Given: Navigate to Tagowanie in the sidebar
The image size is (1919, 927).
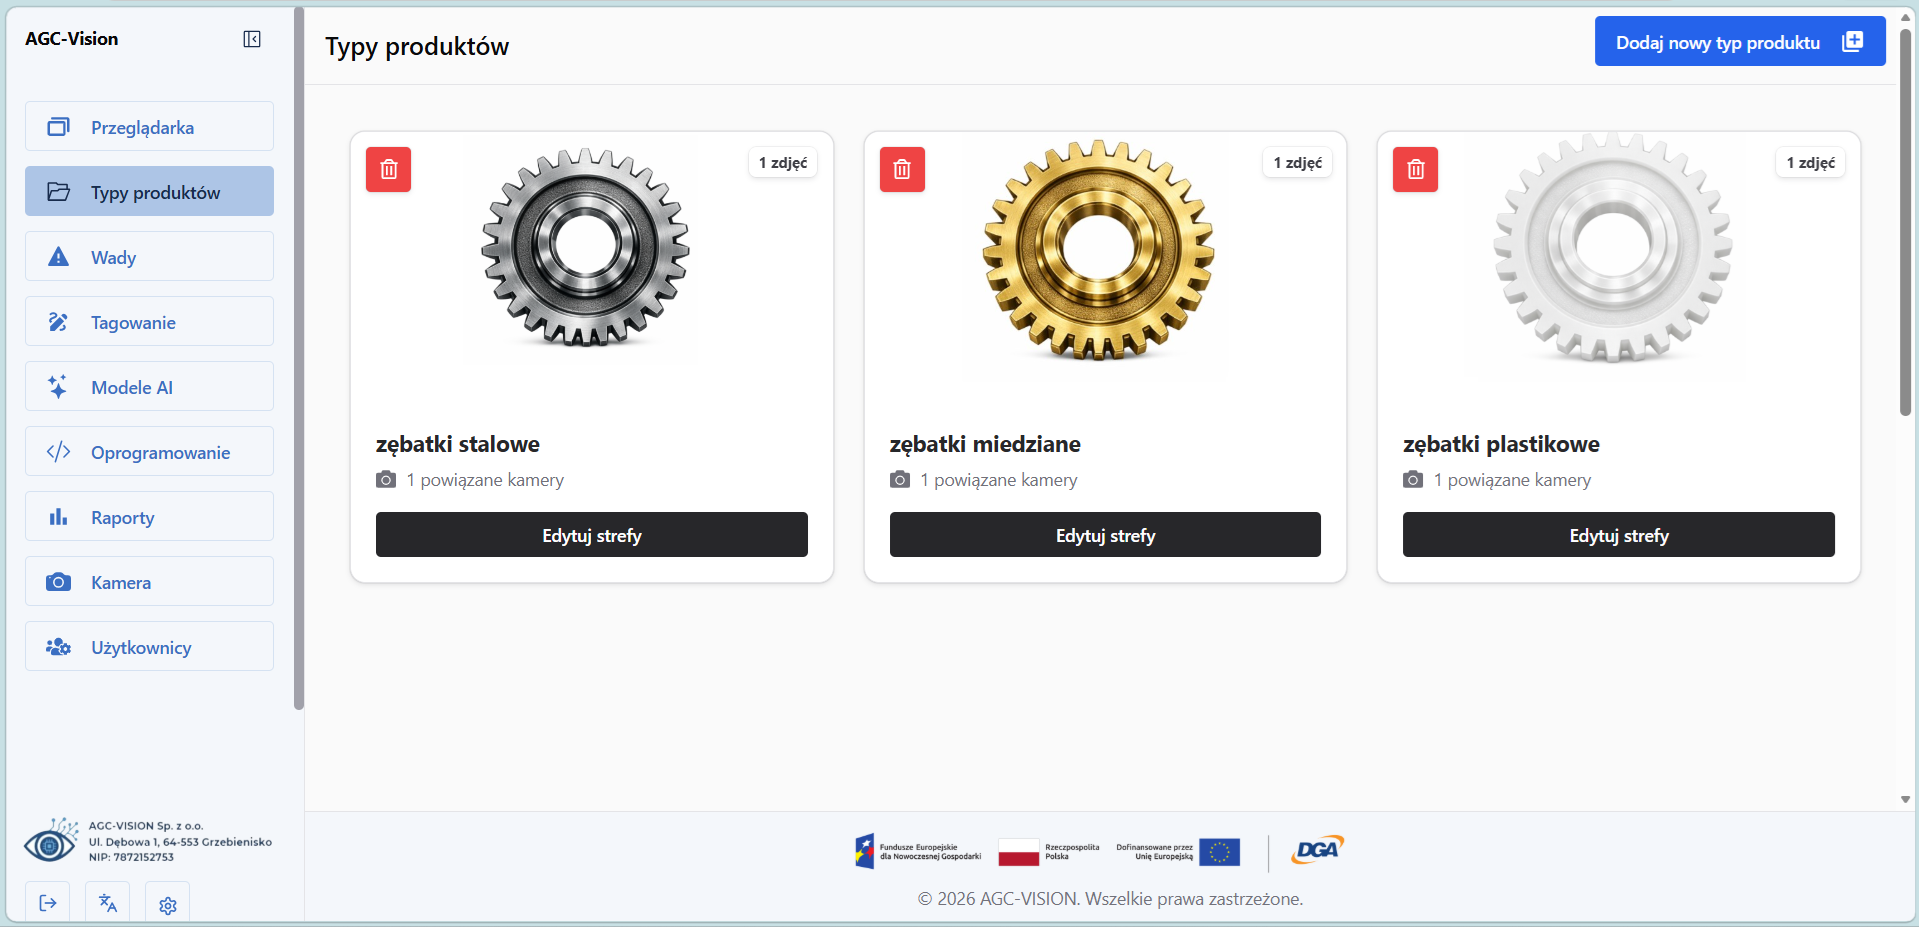Looking at the screenshot, I should pyautogui.click(x=149, y=322).
